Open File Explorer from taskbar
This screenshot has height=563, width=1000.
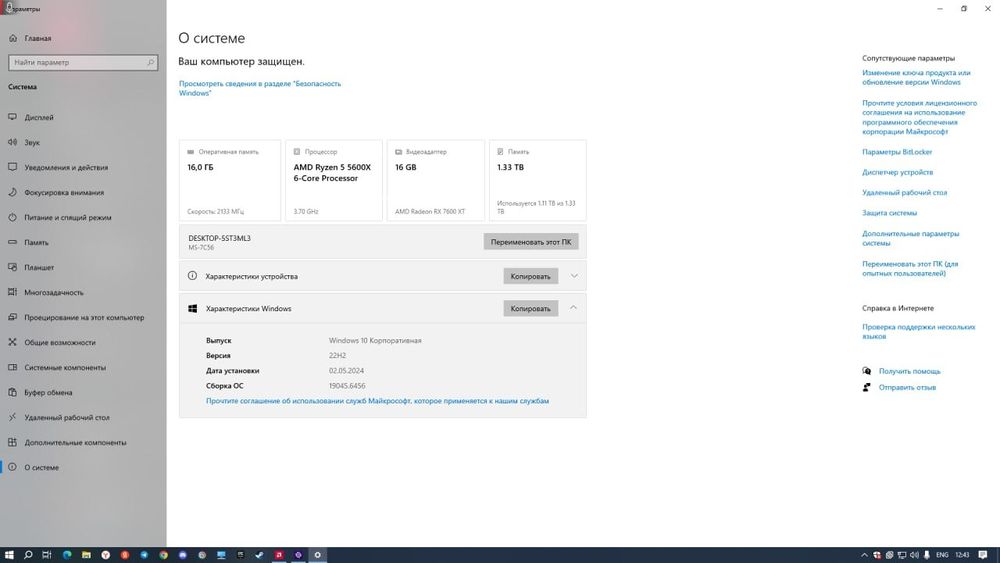(86, 555)
